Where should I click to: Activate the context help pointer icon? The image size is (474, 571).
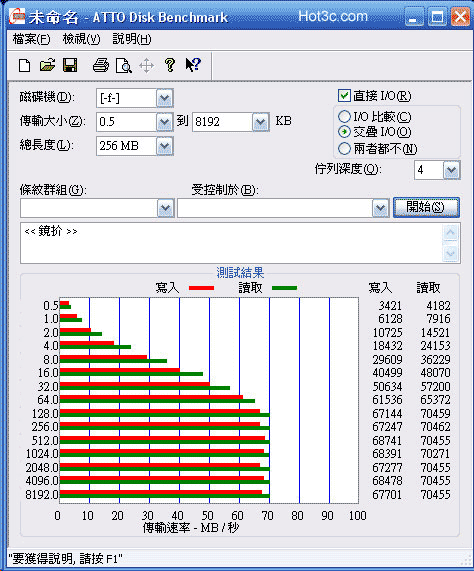tap(193, 66)
